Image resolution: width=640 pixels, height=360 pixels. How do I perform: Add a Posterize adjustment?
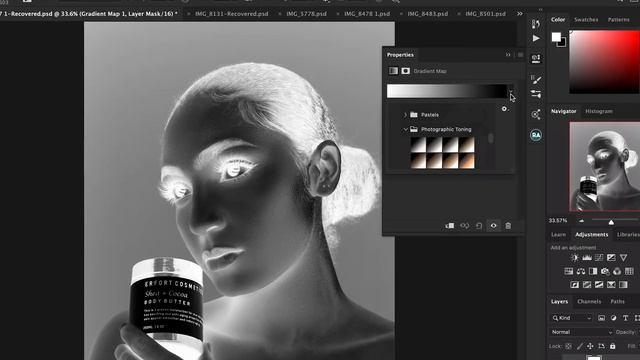click(587, 284)
